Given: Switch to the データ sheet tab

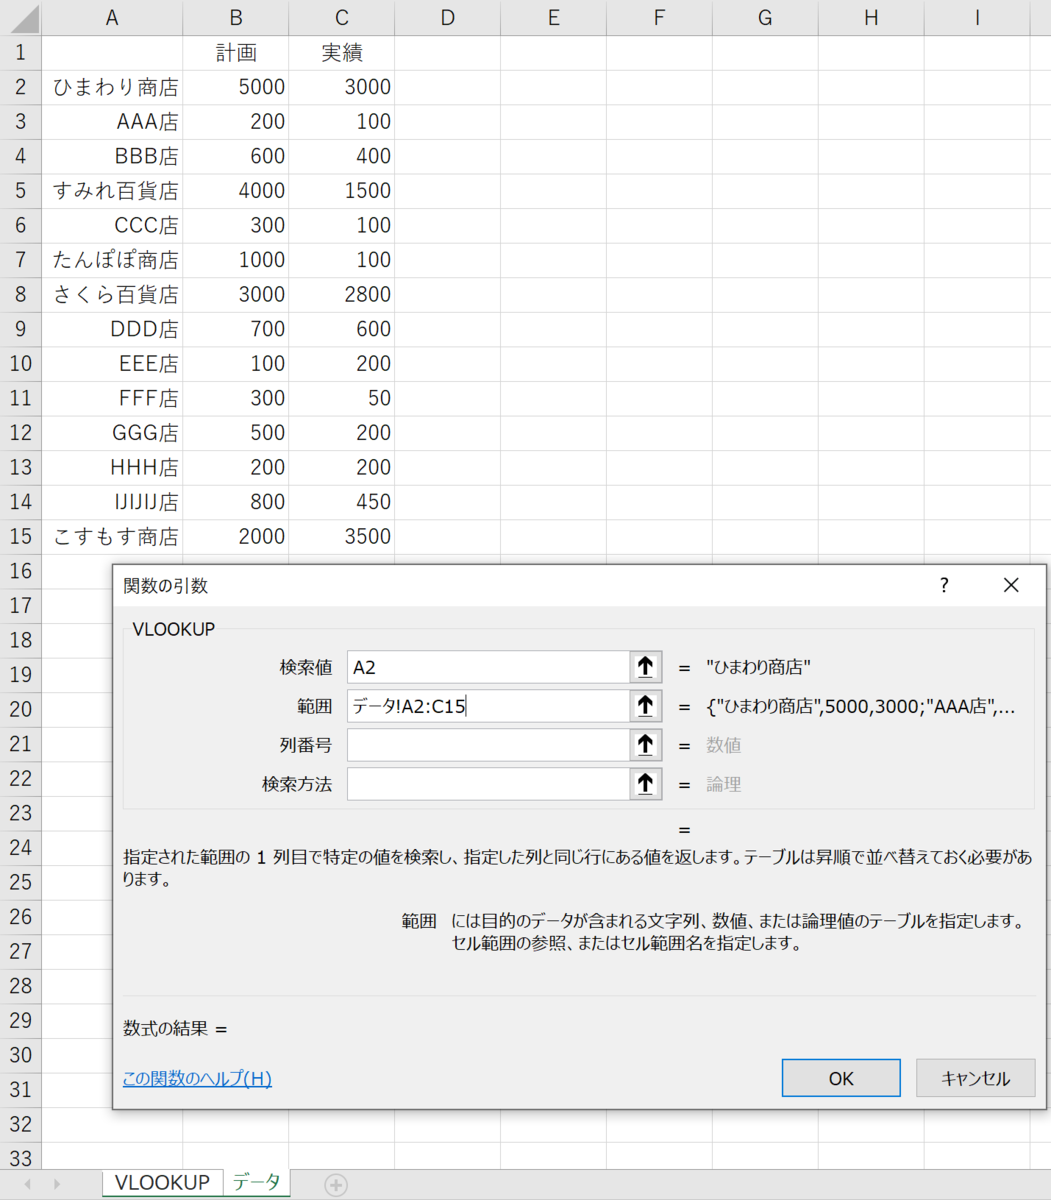Looking at the screenshot, I should click(x=257, y=1181).
